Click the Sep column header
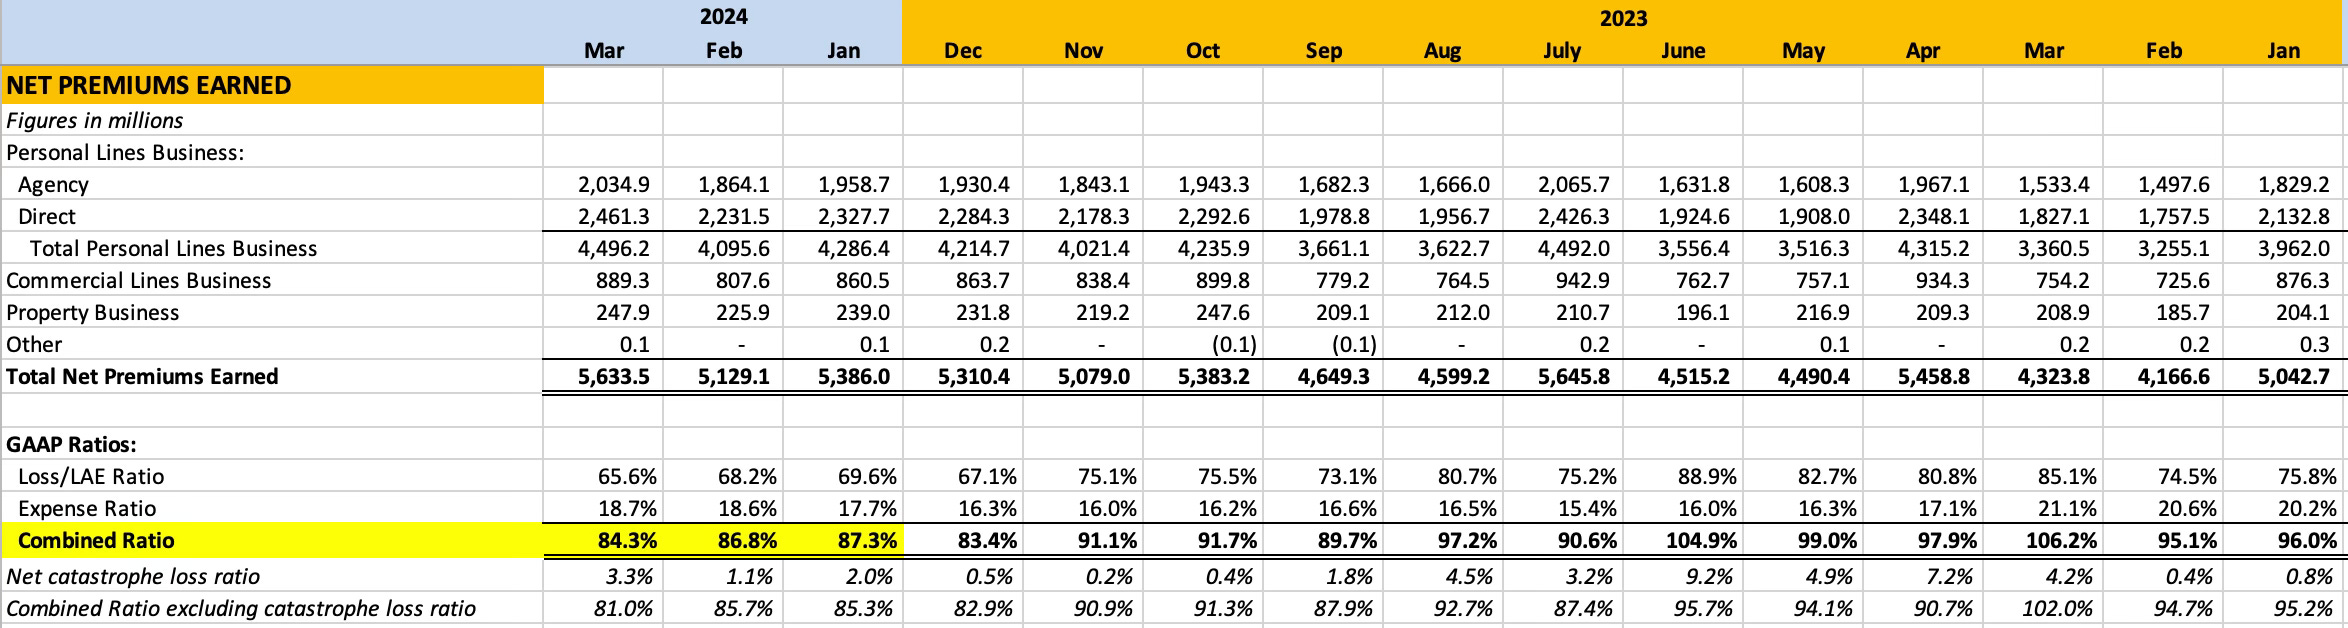2348x628 pixels. tap(1323, 50)
